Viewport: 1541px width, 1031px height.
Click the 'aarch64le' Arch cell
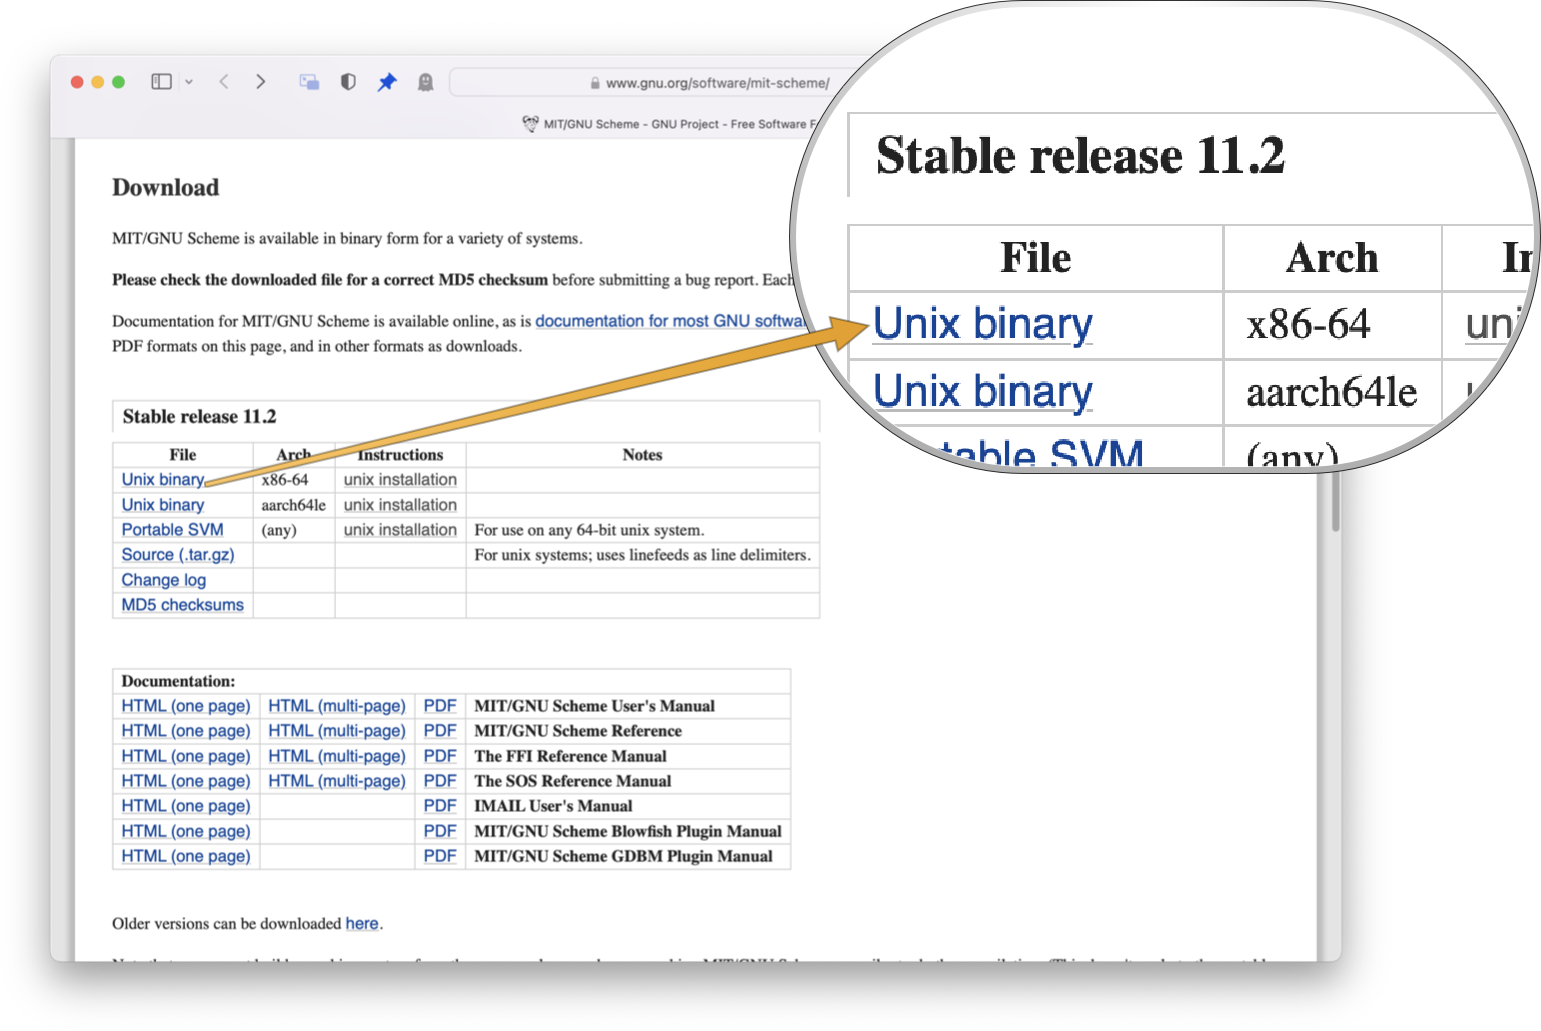pyautogui.click(x=294, y=505)
